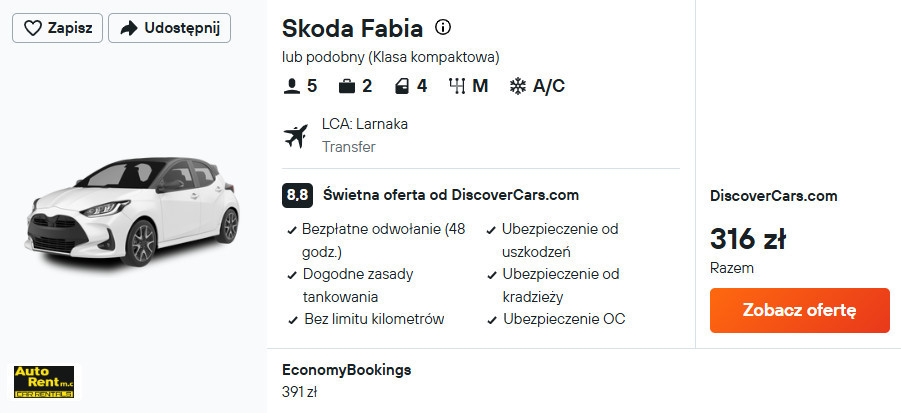901x413 pixels.
Task: Click the passenger seats icon
Action: (292, 86)
